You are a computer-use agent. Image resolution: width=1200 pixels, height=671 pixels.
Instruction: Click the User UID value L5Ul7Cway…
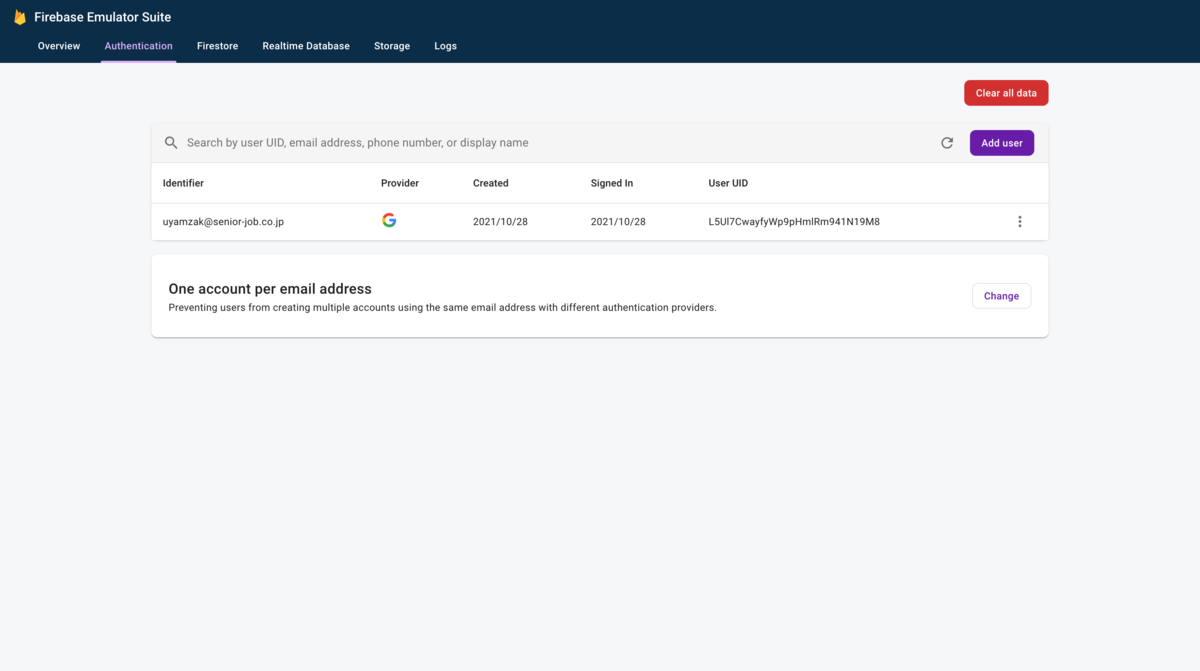pyautogui.click(x=794, y=222)
